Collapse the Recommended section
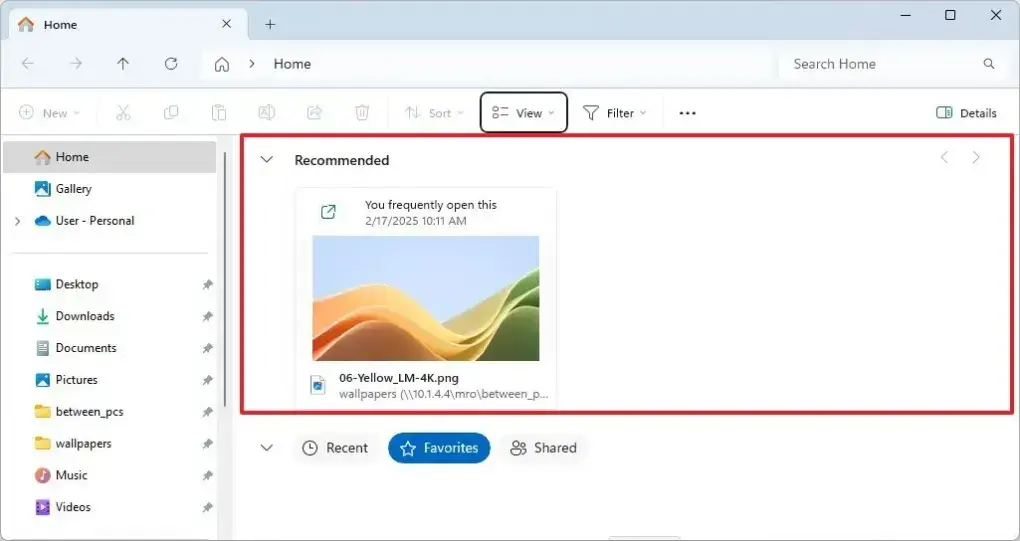 click(267, 159)
